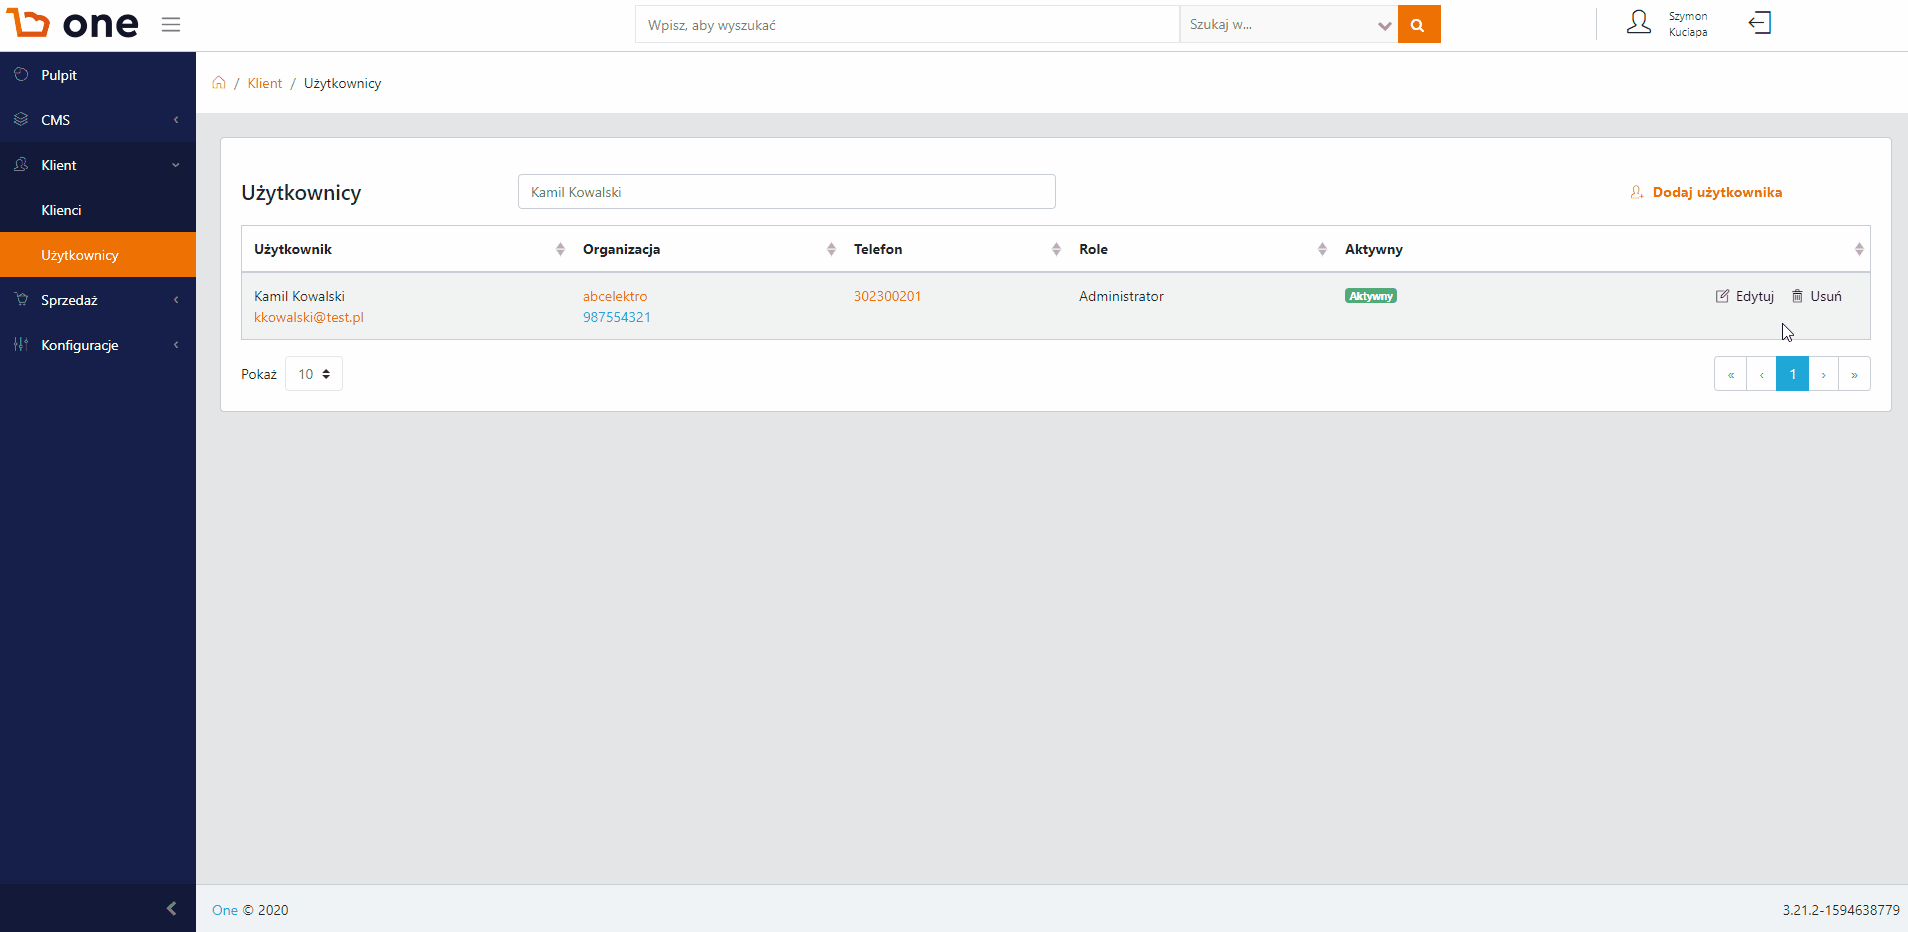1908x932 pixels.
Task: Open Pulpit in the sidebar
Action: tap(98, 75)
